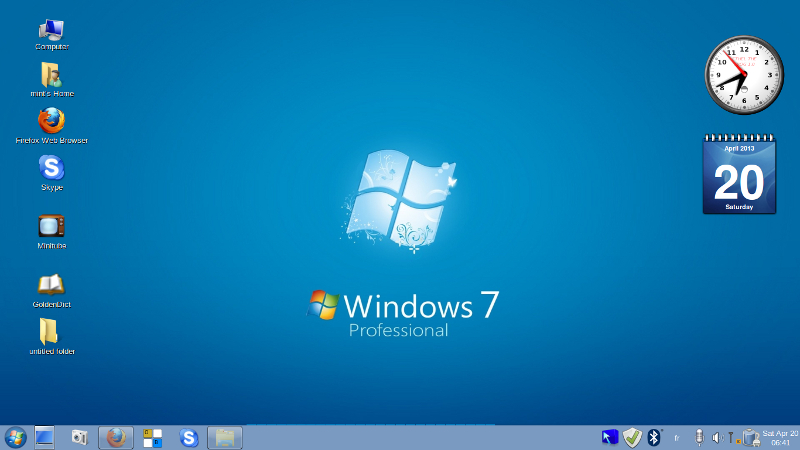Open the Sat Apr 20 taskbar clock
Viewport: 800px width, 450px height.
pyautogui.click(x=780, y=438)
